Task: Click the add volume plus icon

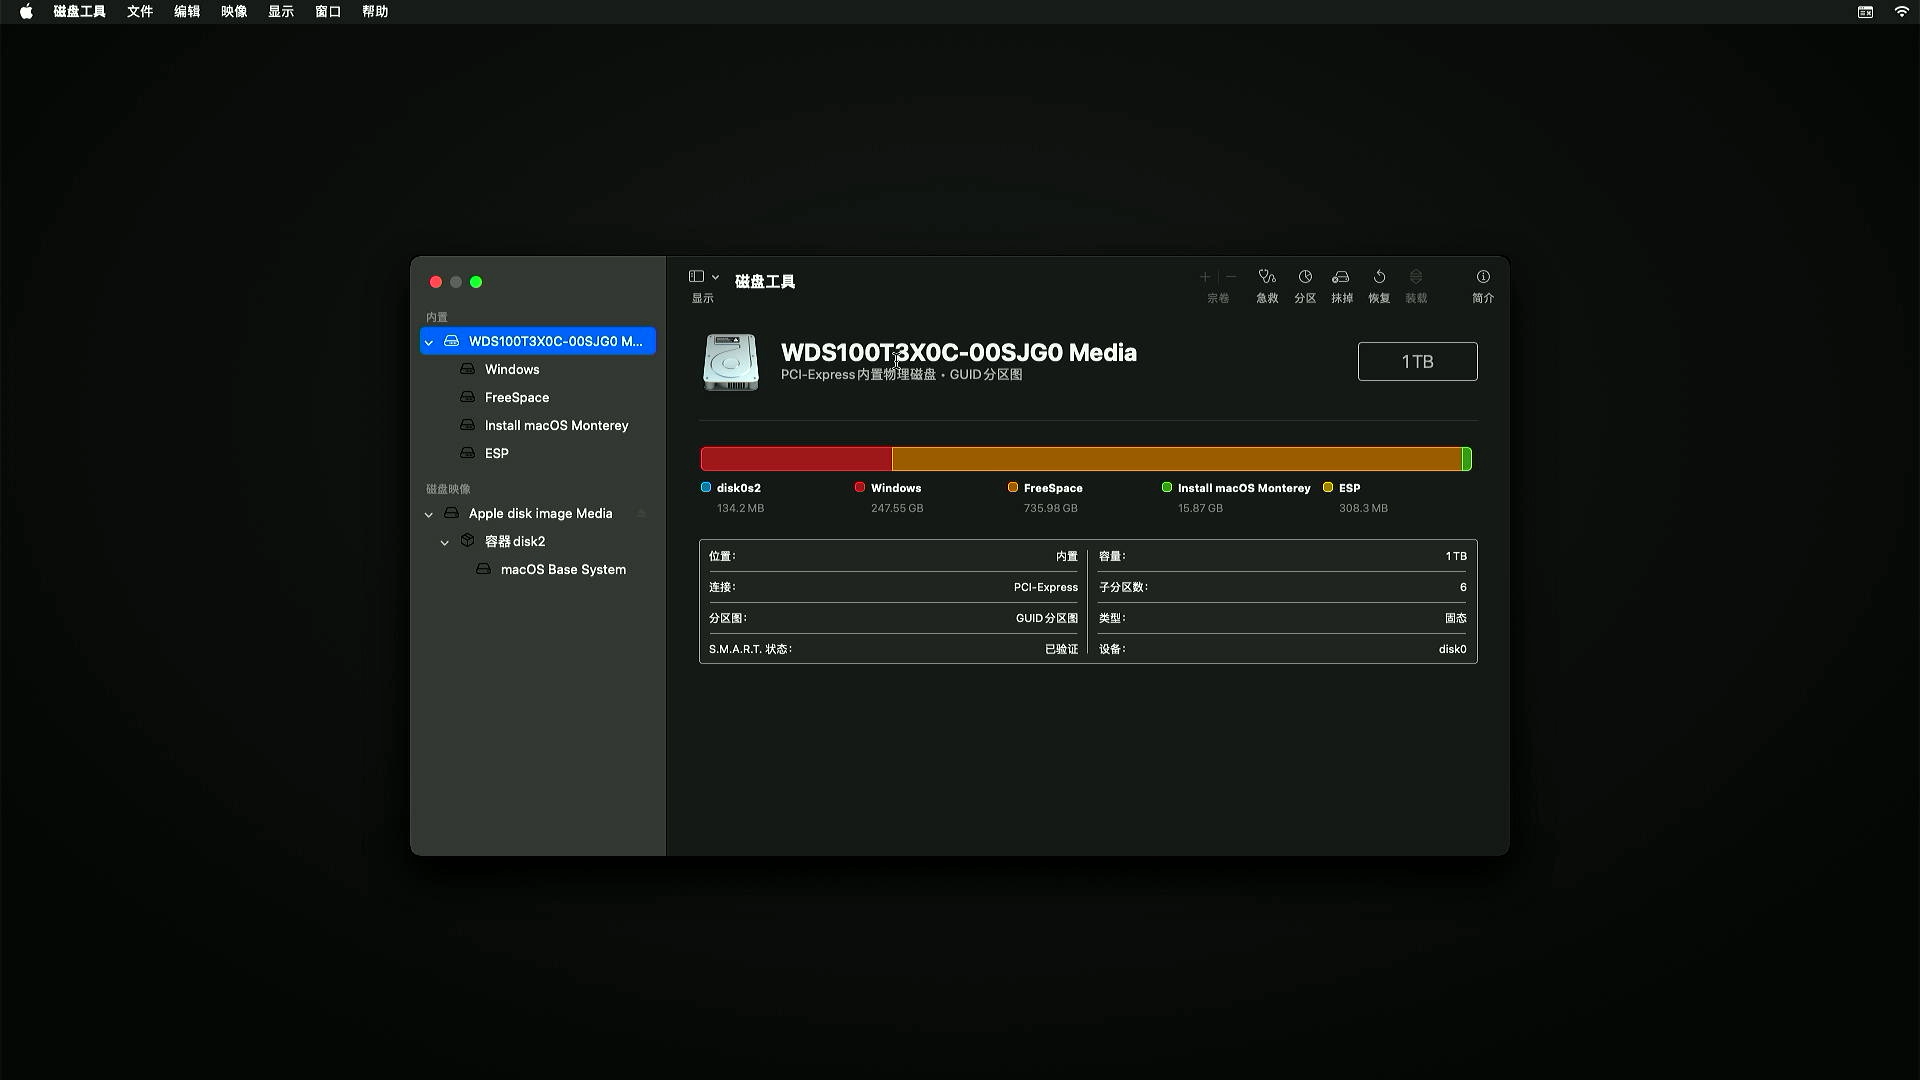Action: pos(1205,277)
